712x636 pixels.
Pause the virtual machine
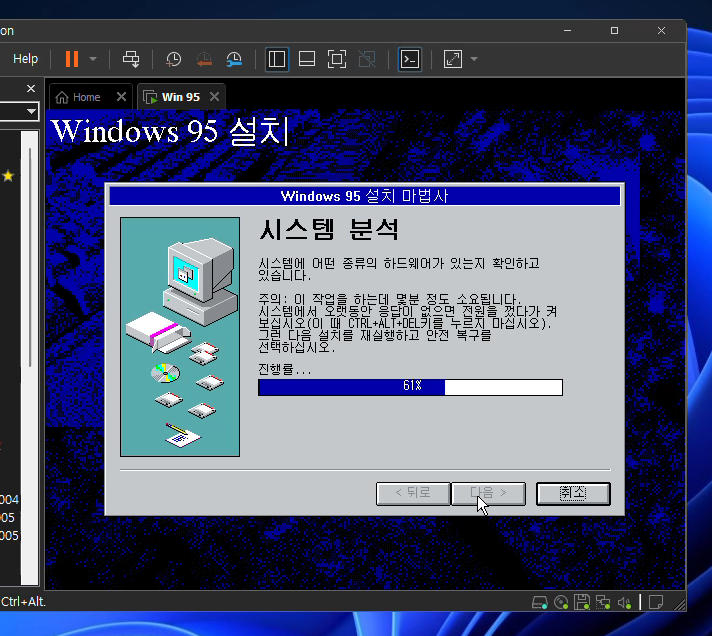[x=72, y=59]
